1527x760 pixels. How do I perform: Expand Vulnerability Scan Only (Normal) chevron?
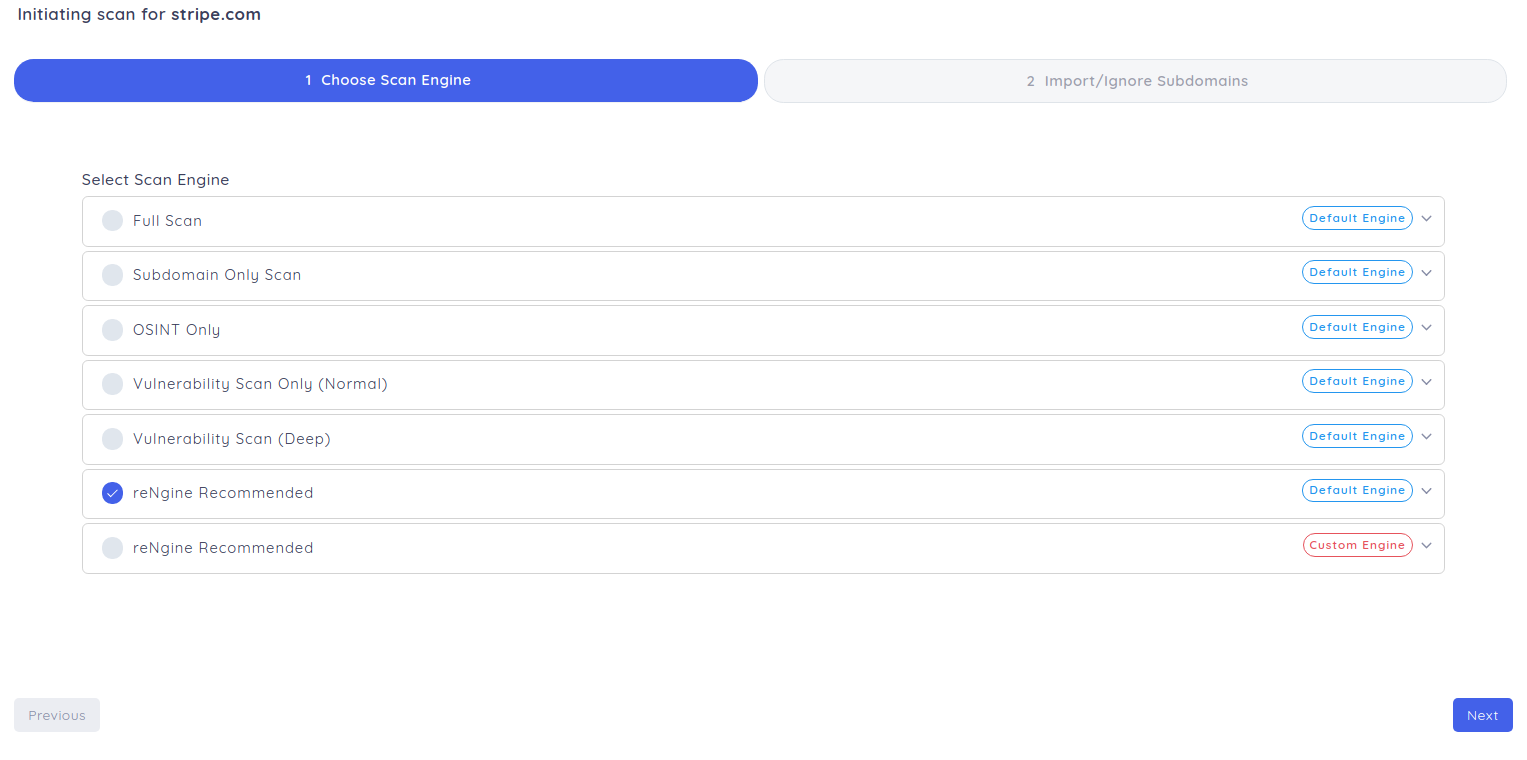coord(1426,382)
